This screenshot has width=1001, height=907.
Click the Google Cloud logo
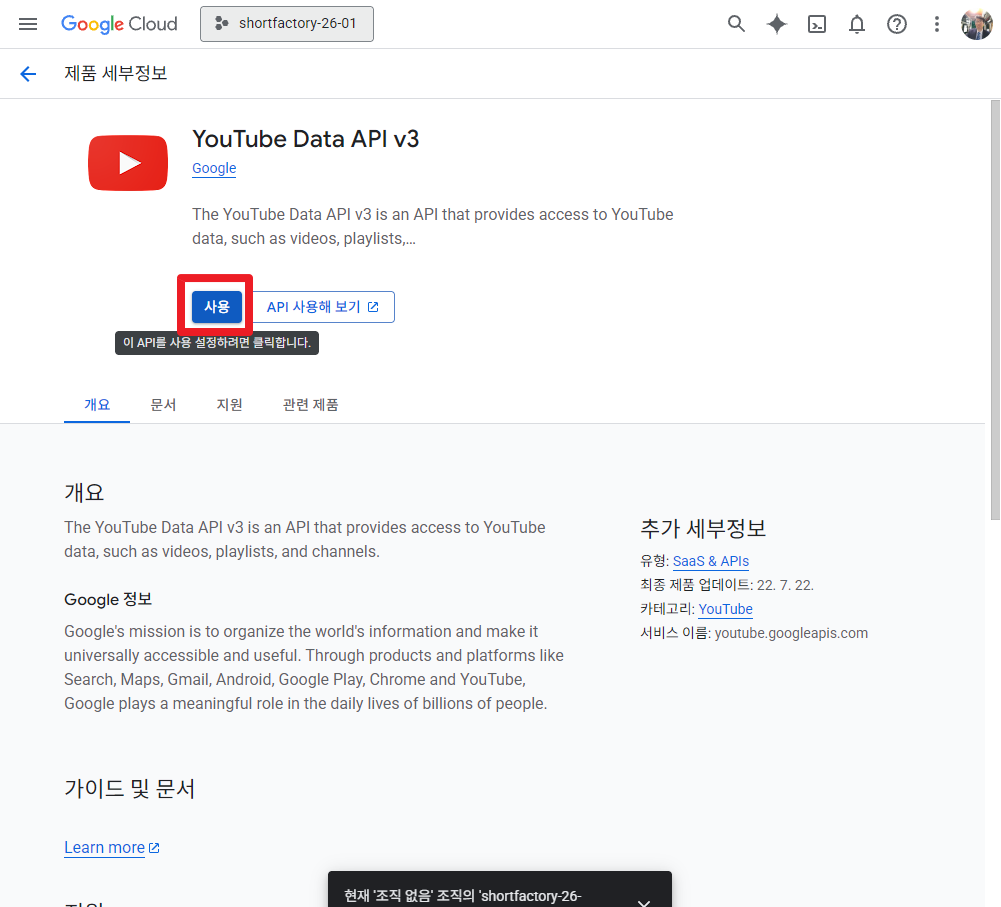(x=119, y=23)
